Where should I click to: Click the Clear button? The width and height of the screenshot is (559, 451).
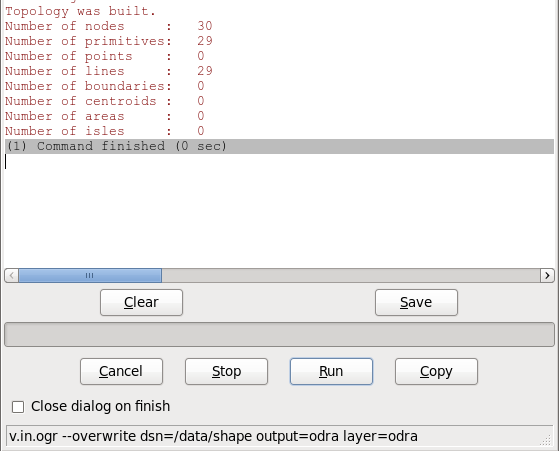141,302
